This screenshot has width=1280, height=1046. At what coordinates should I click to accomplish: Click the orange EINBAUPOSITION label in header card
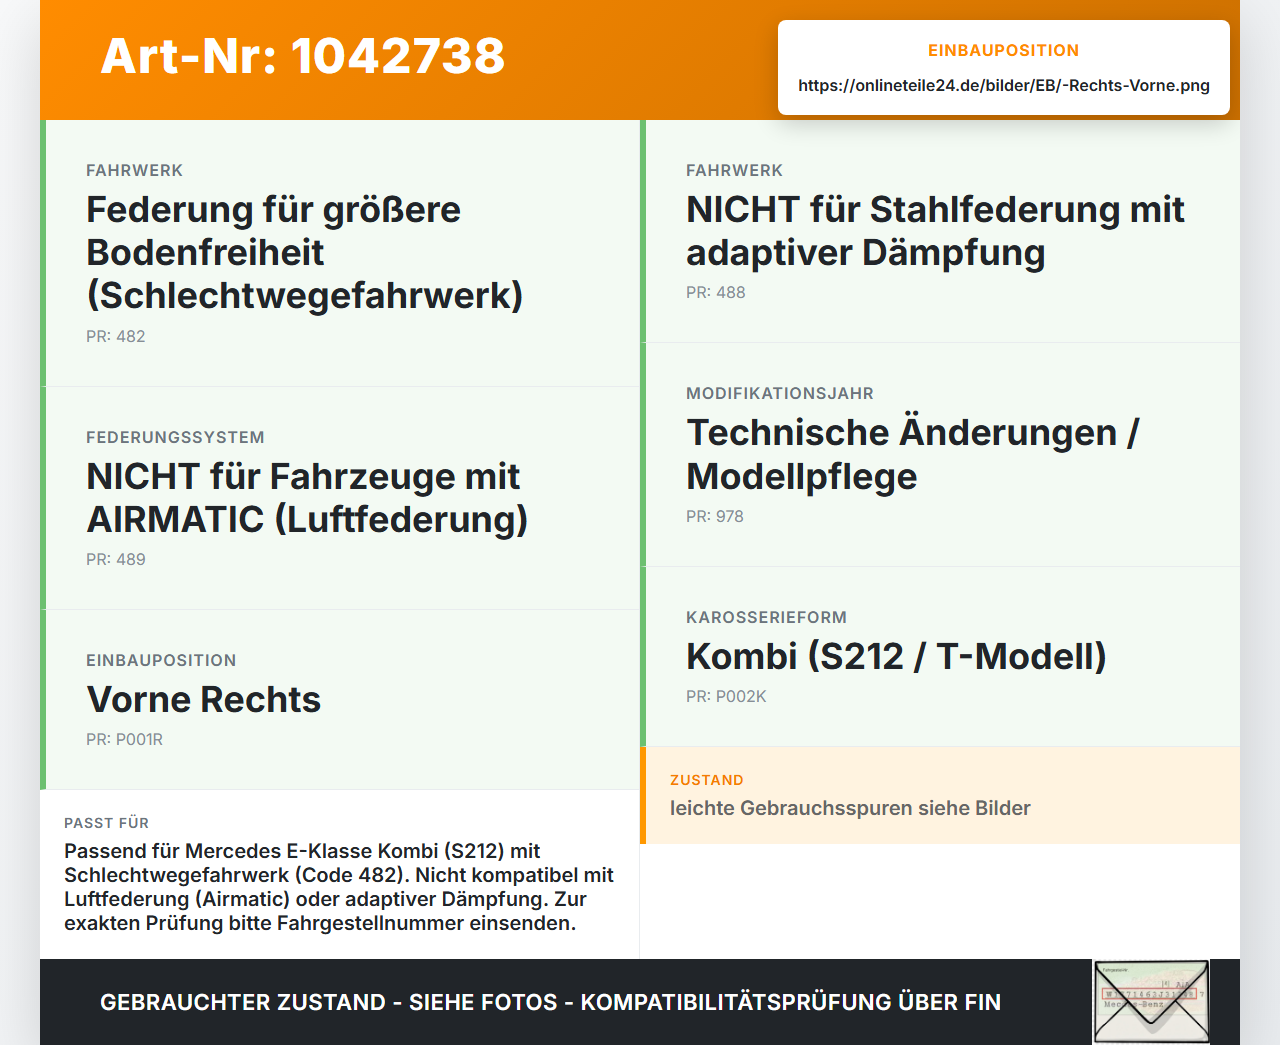pyautogui.click(x=1004, y=50)
